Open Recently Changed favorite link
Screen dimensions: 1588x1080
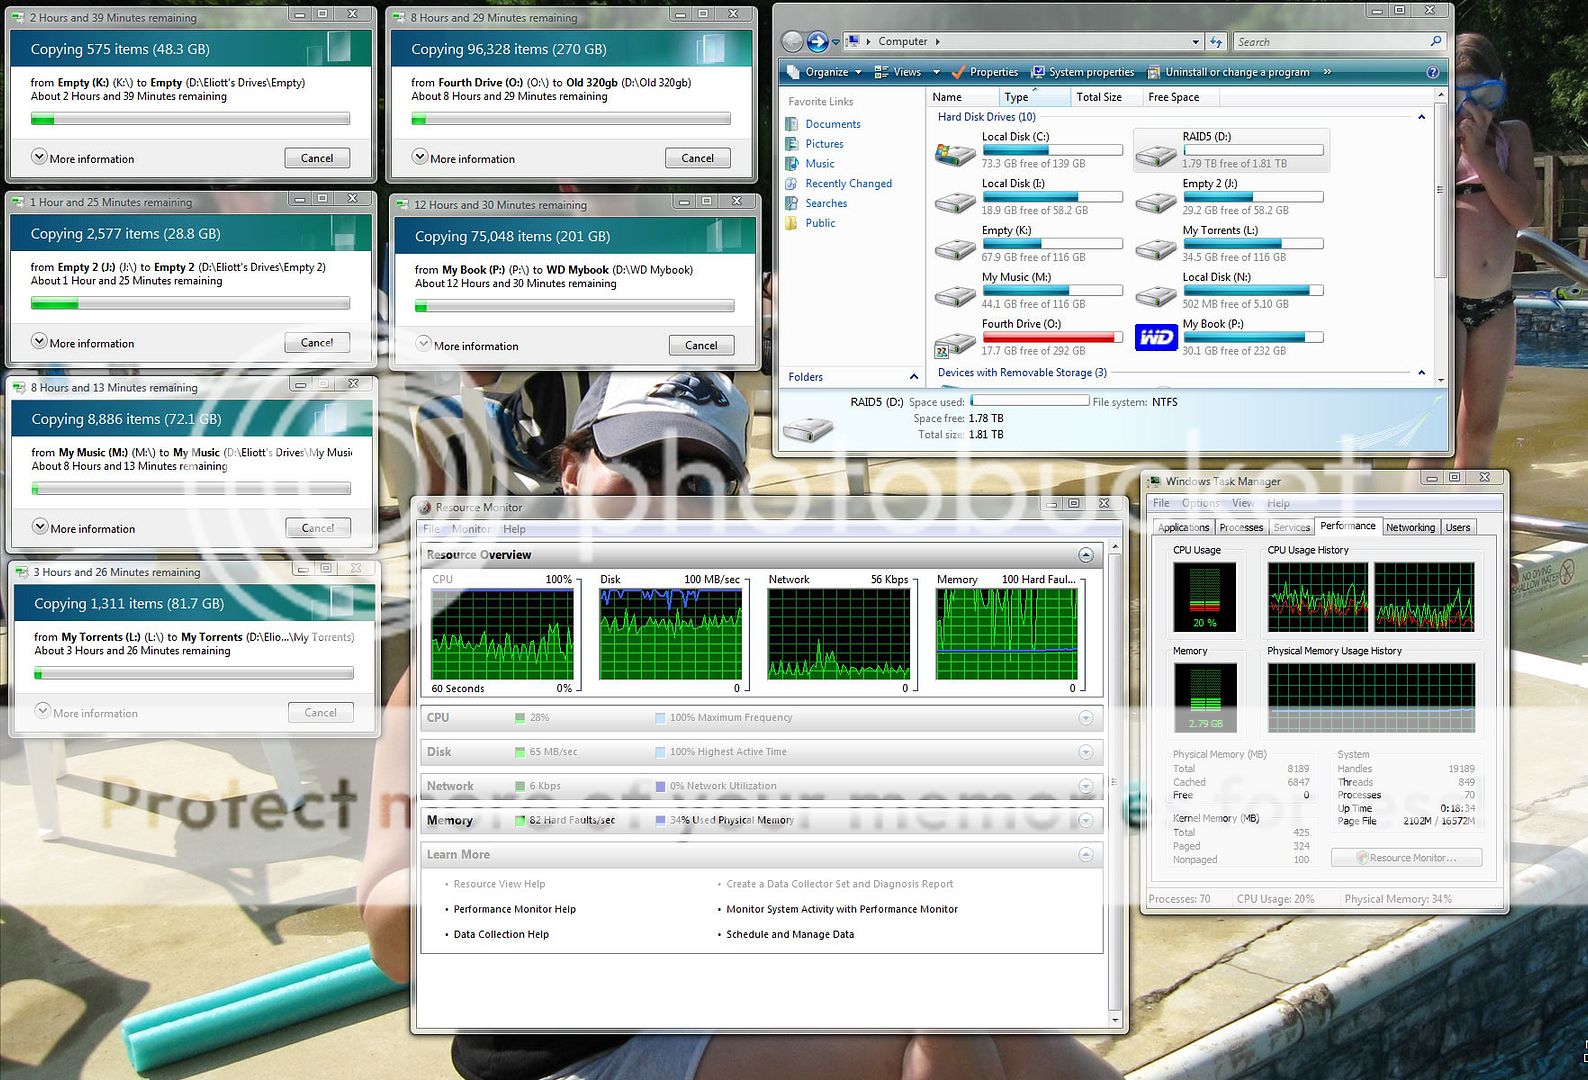tap(848, 184)
